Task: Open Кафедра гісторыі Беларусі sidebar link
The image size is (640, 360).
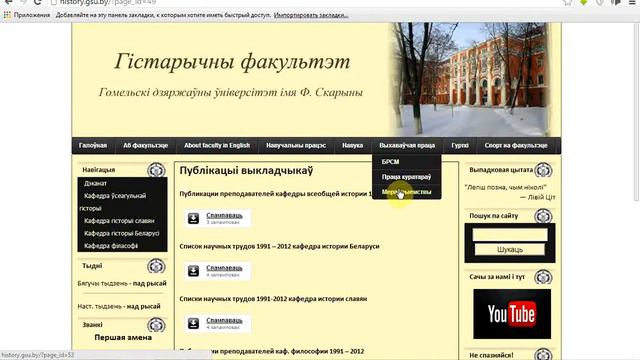Action: pyautogui.click(x=122, y=233)
